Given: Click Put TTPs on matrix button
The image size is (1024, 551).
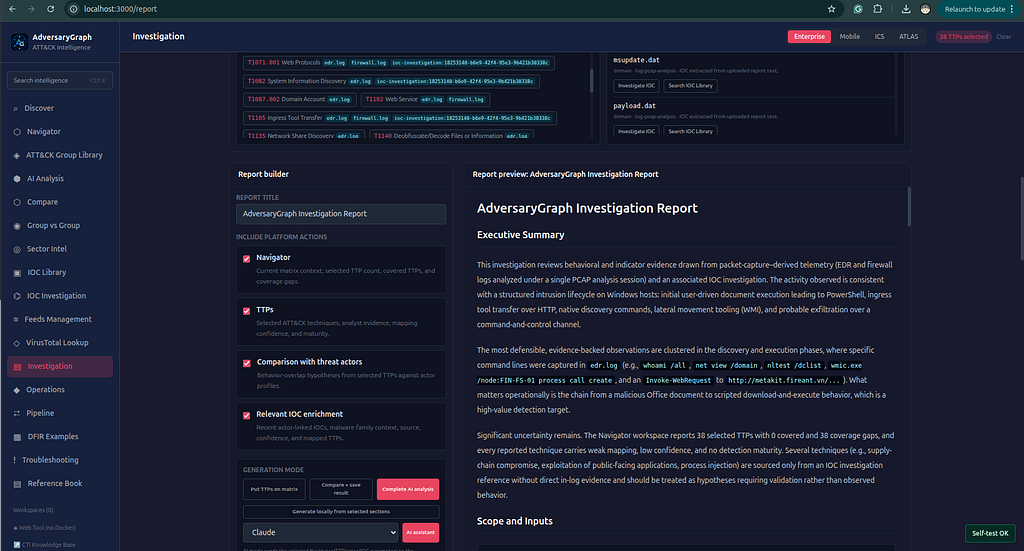Looking at the screenshot, I should (274, 489).
